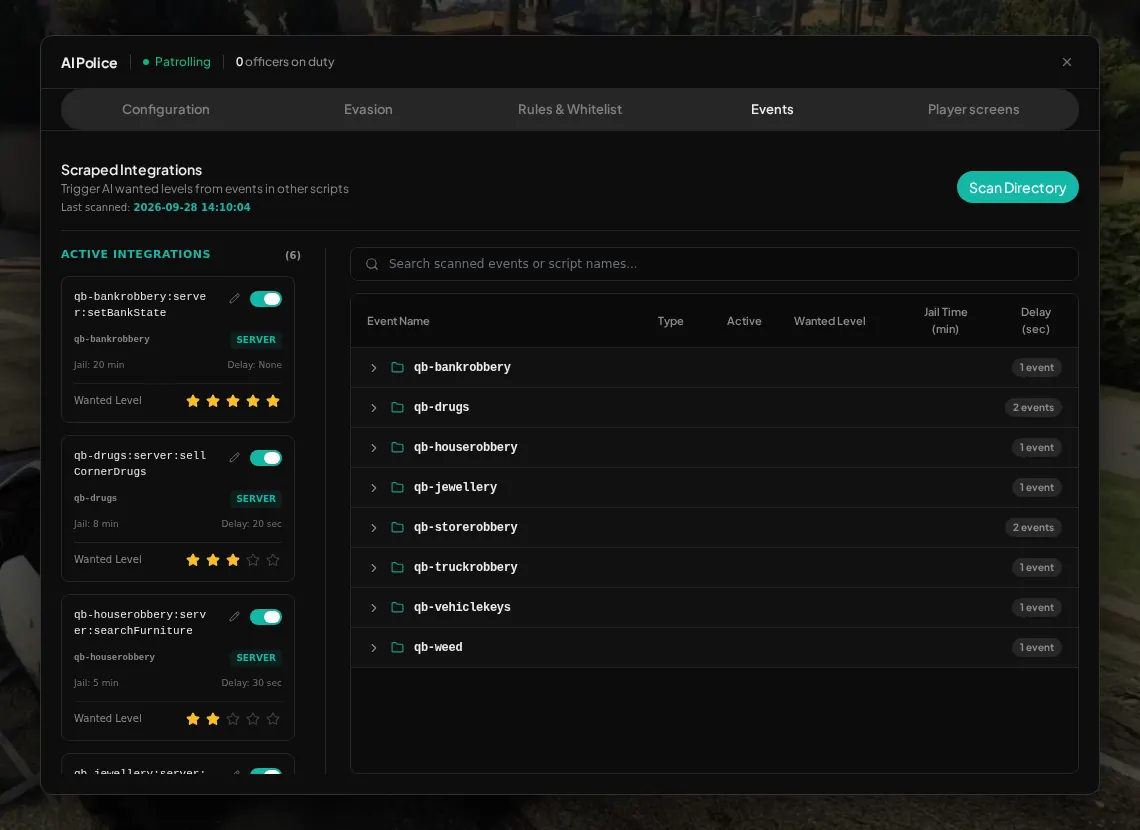Expand the qb-vehiclekeys event group
1140x830 pixels.
(374, 608)
